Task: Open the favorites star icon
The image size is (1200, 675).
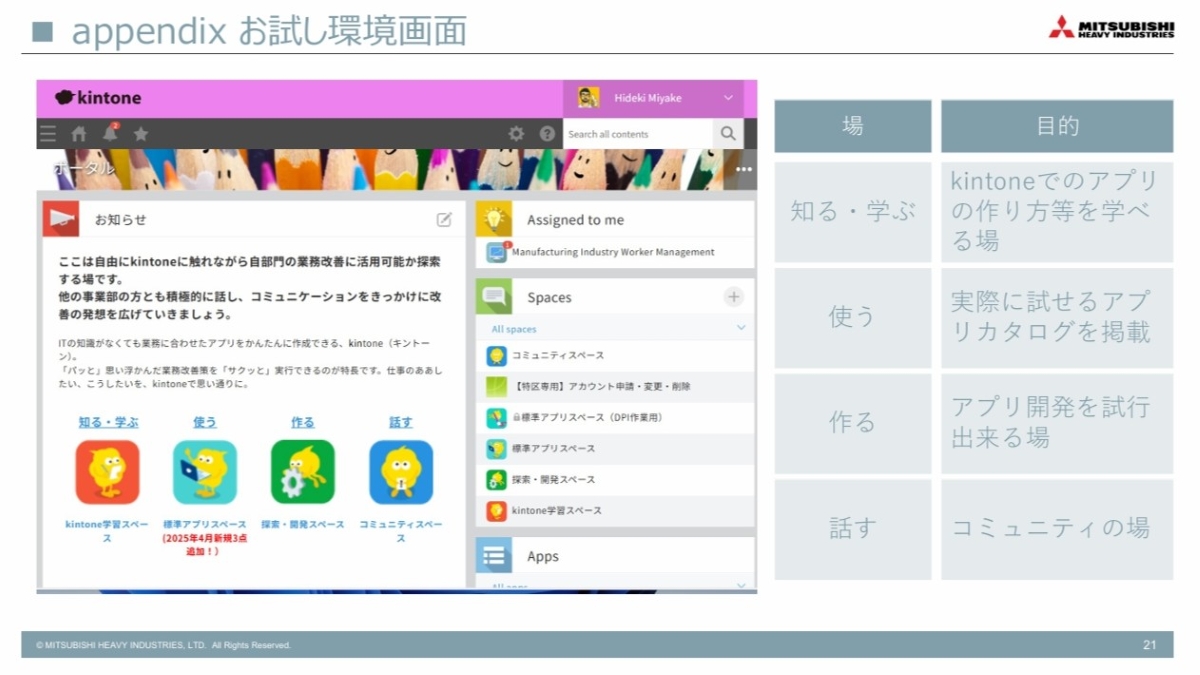Action: tap(141, 134)
